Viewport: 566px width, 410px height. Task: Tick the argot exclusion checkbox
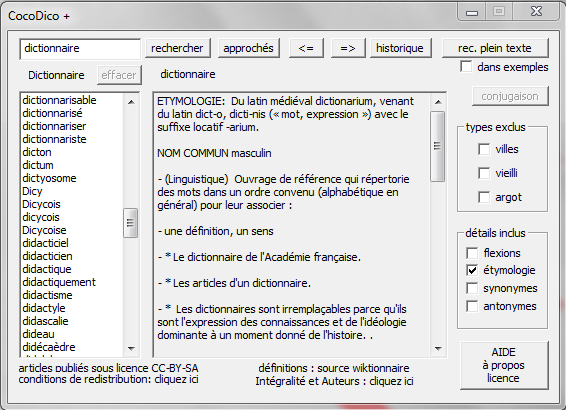(x=484, y=197)
